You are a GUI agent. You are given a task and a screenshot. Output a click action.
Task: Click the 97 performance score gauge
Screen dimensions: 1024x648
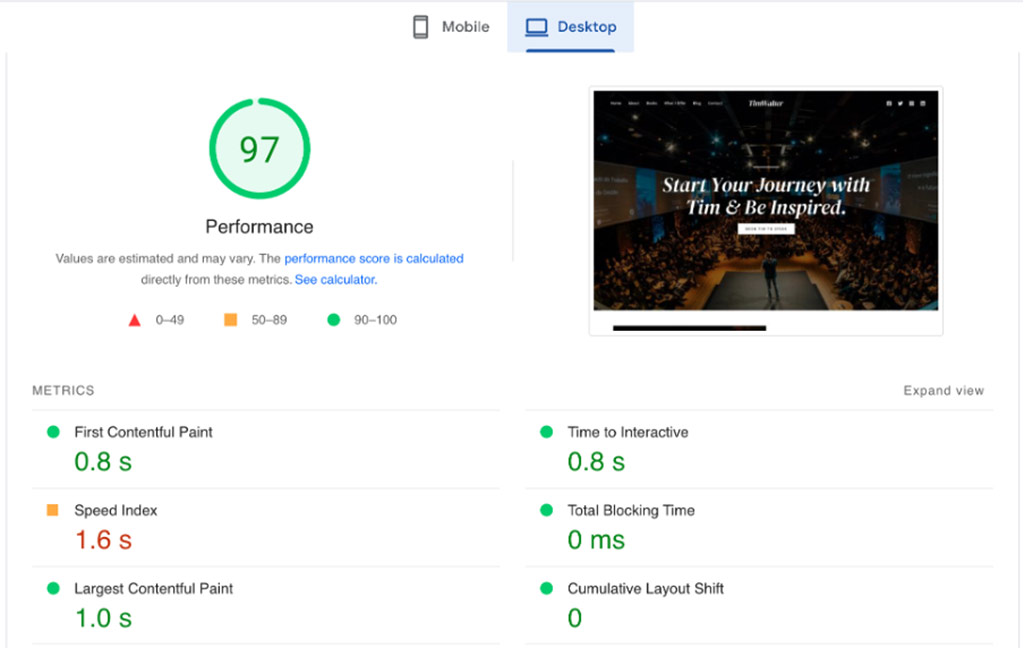tap(259, 149)
